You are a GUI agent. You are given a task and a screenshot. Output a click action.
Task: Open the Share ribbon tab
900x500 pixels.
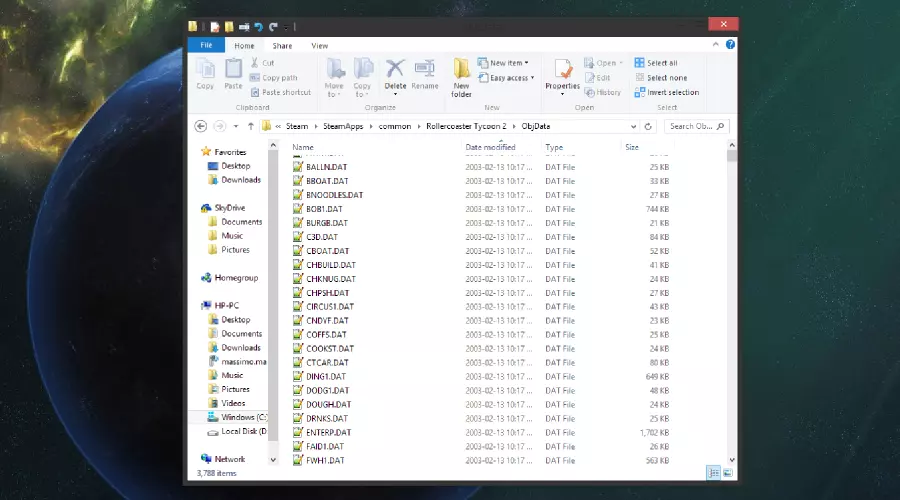coord(282,45)
